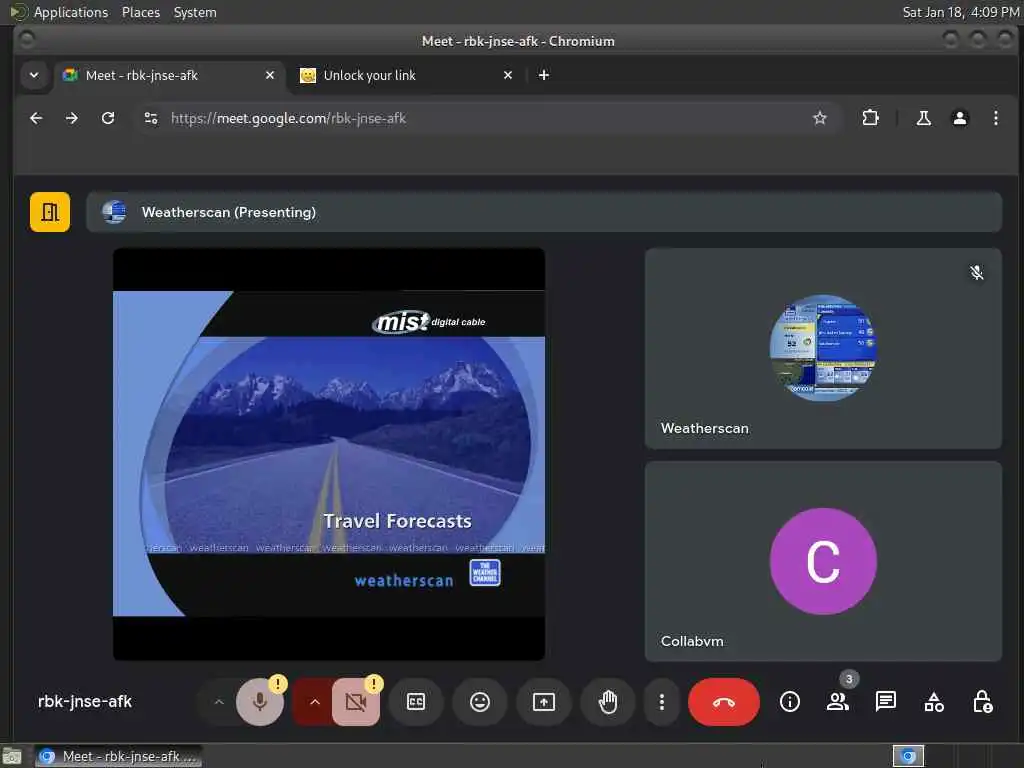
Task: Click the Collabvm name label
Action: (692, 641)
